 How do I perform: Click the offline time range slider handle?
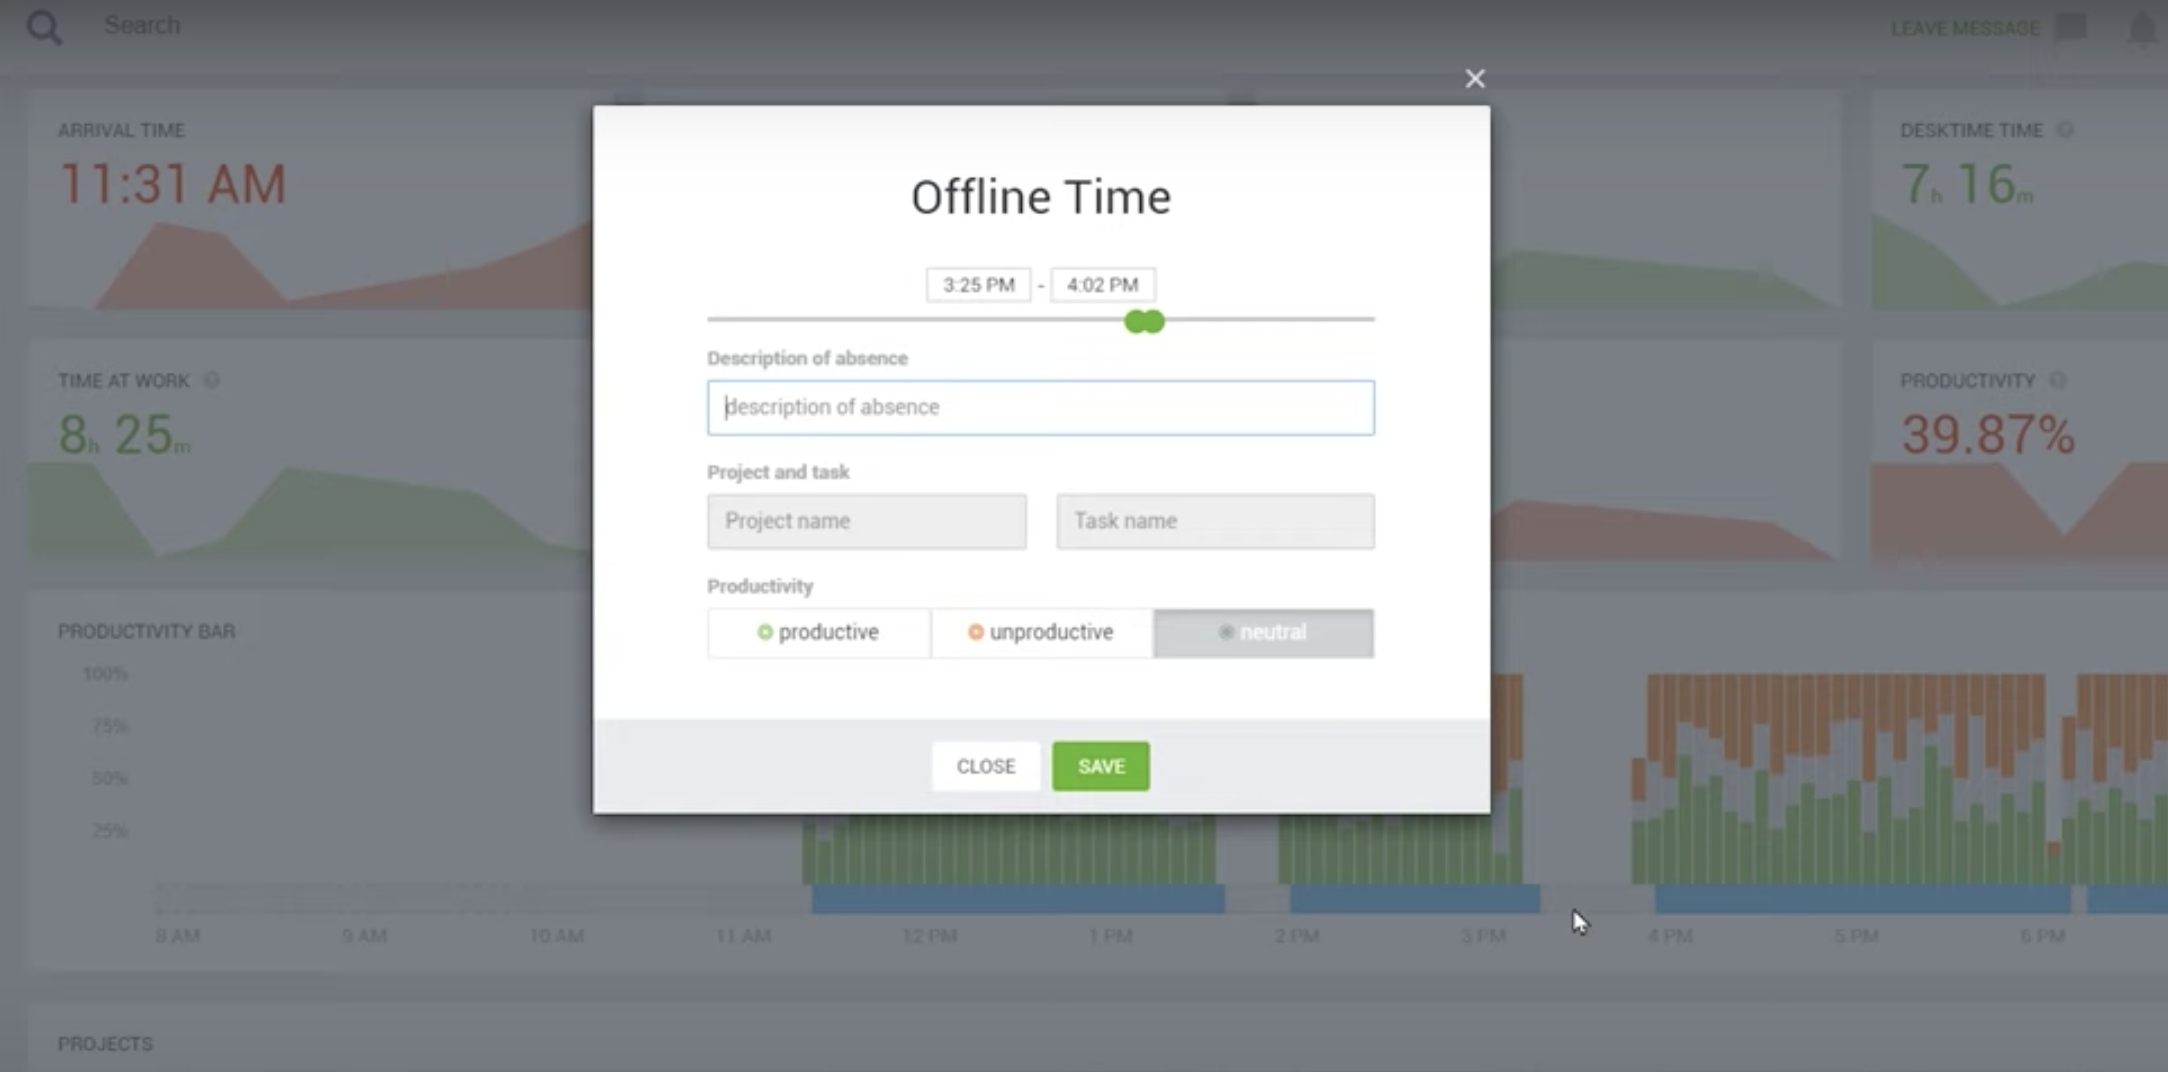(x=1144, y=321)
